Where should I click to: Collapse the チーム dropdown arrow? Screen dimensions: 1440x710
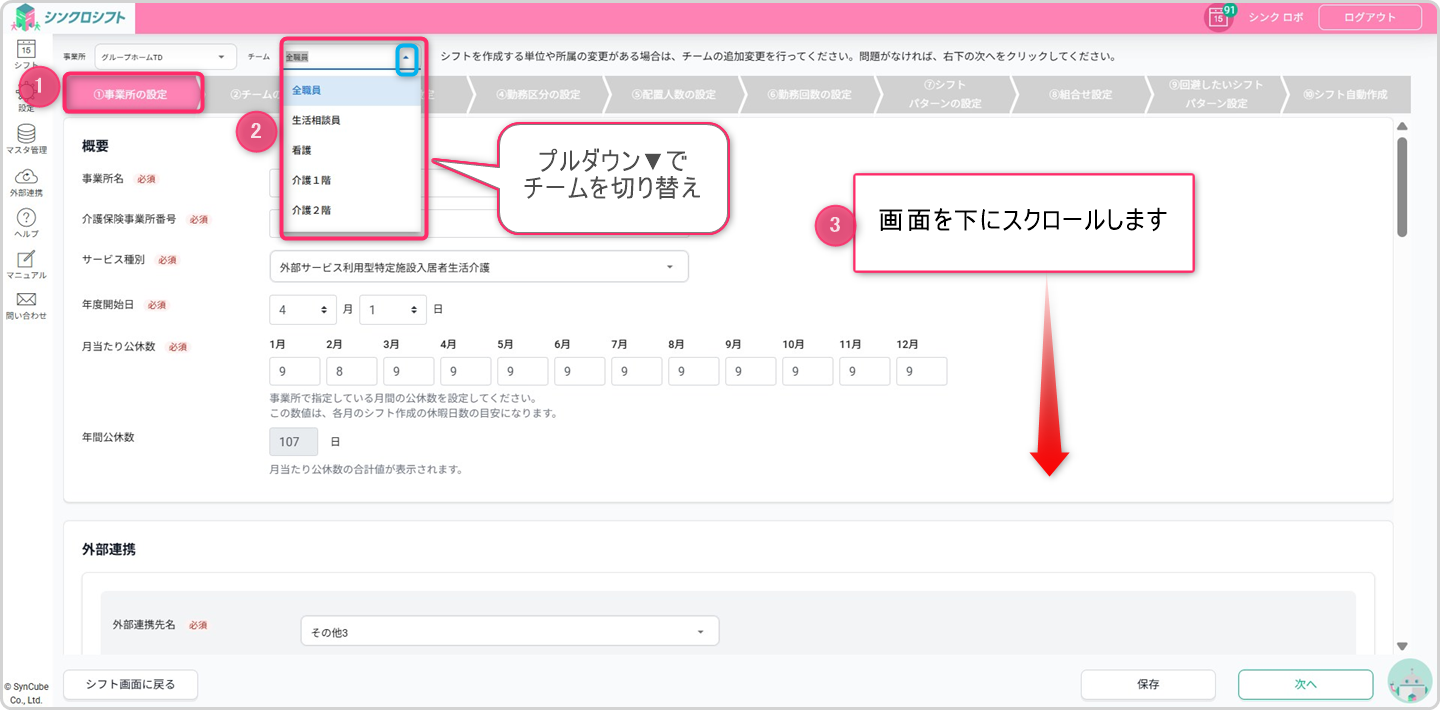pos(406,58)
